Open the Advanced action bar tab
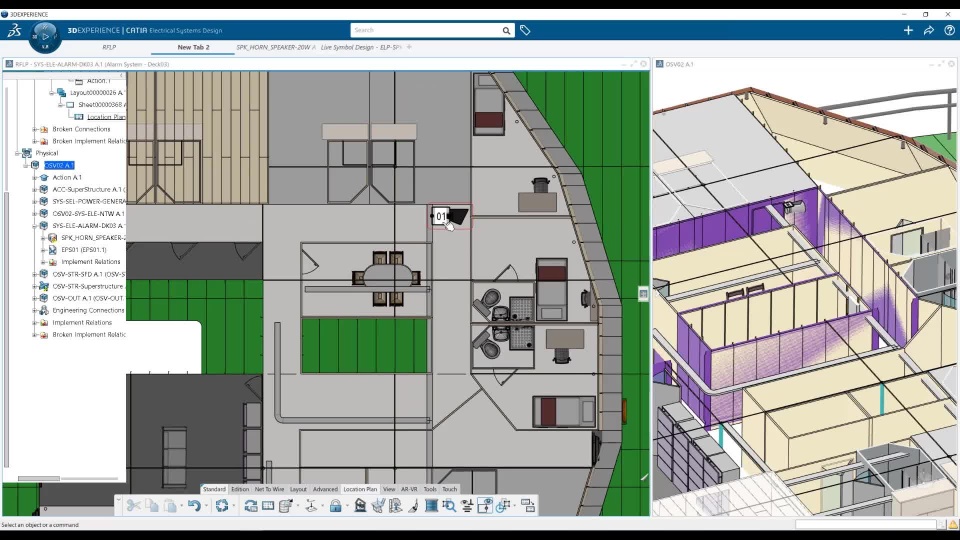 point(325,489)
